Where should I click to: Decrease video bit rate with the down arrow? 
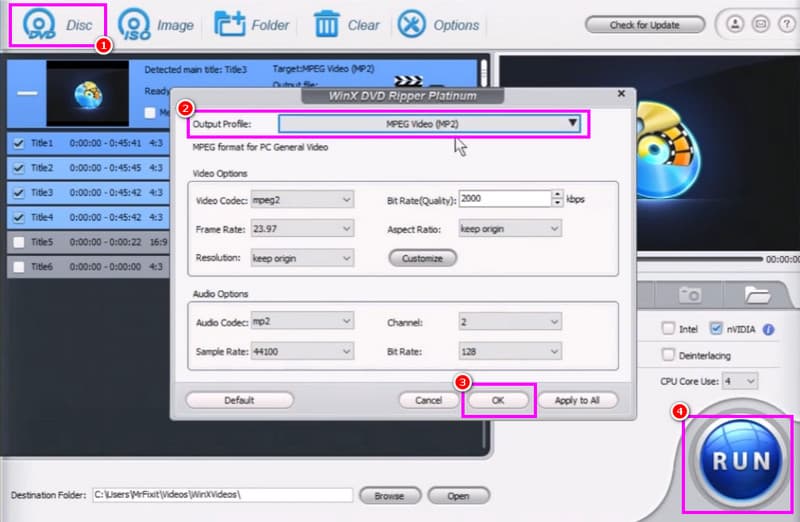pyautogui.click(x=558, y=203)
